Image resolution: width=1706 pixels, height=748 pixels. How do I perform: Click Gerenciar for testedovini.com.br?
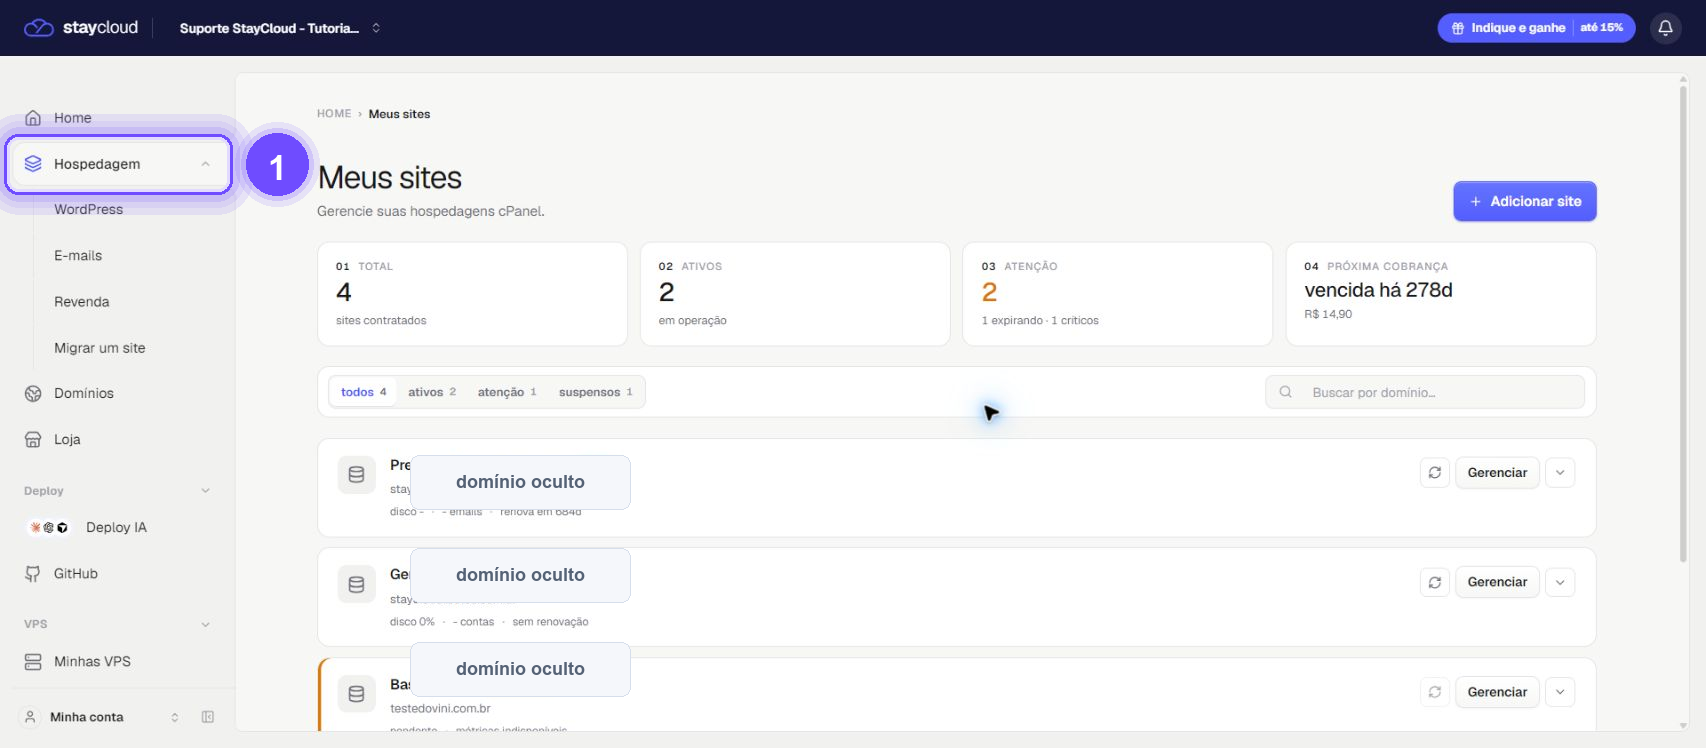(x=1497, y=692)
